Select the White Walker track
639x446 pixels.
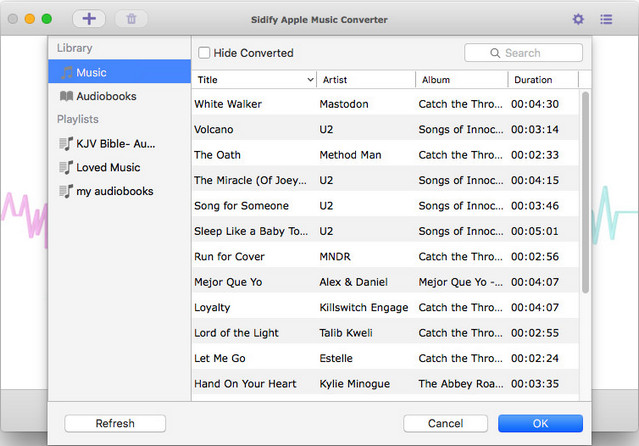[x=228, y=104]
